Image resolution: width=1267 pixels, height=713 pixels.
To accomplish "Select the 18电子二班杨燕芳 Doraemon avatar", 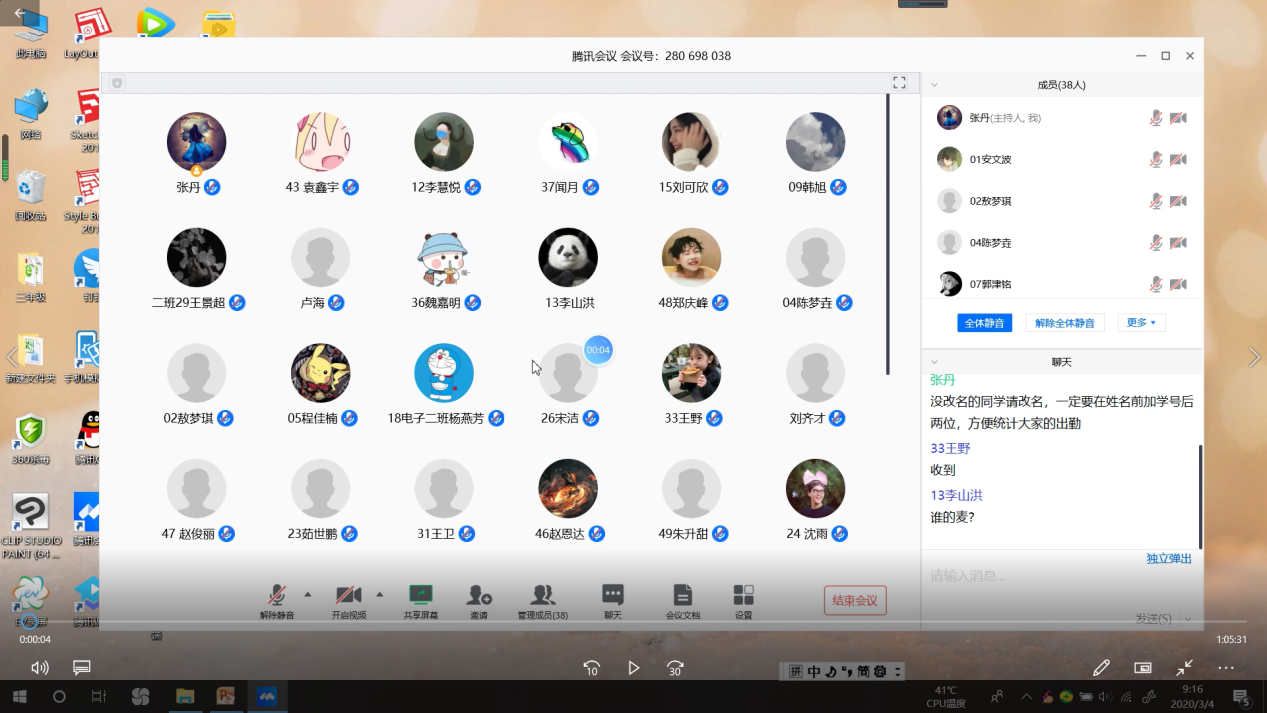I will point(444,373).
